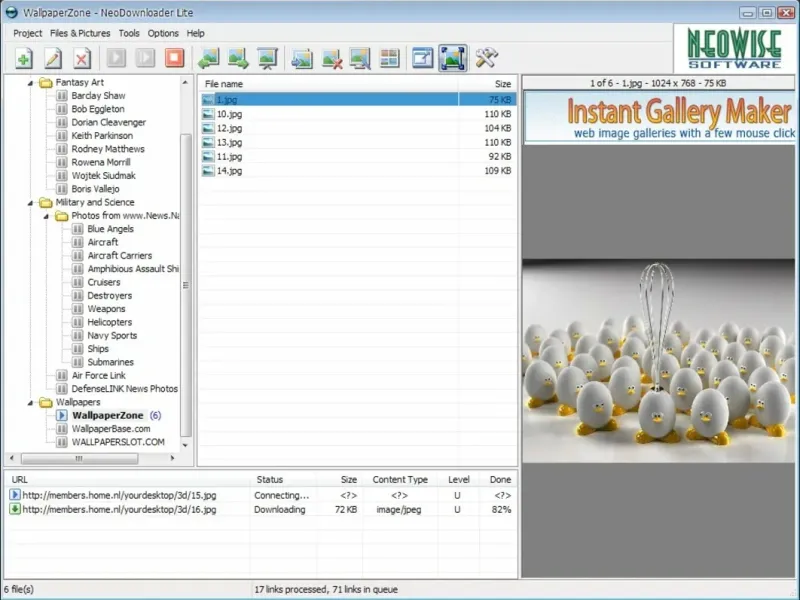Collapse the Military and Science folder
This screenshot has width=800, height=600.
click(30, 203)
